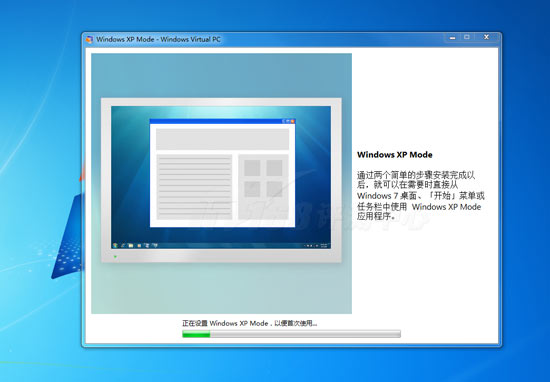Viewport: 550px width, 382px height.
Task: Click the green power LED on illustrated monitor
Action: 115,257
